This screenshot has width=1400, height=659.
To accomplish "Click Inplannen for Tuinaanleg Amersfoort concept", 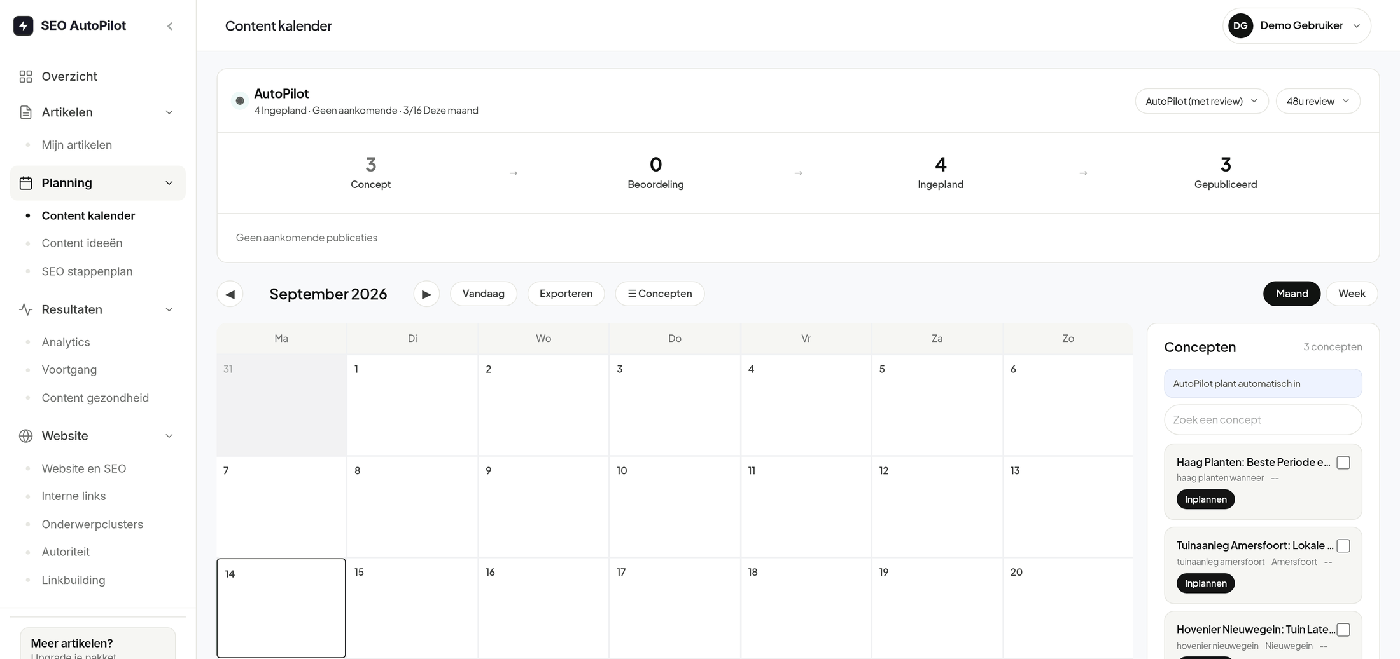I will click(1206, 584).
